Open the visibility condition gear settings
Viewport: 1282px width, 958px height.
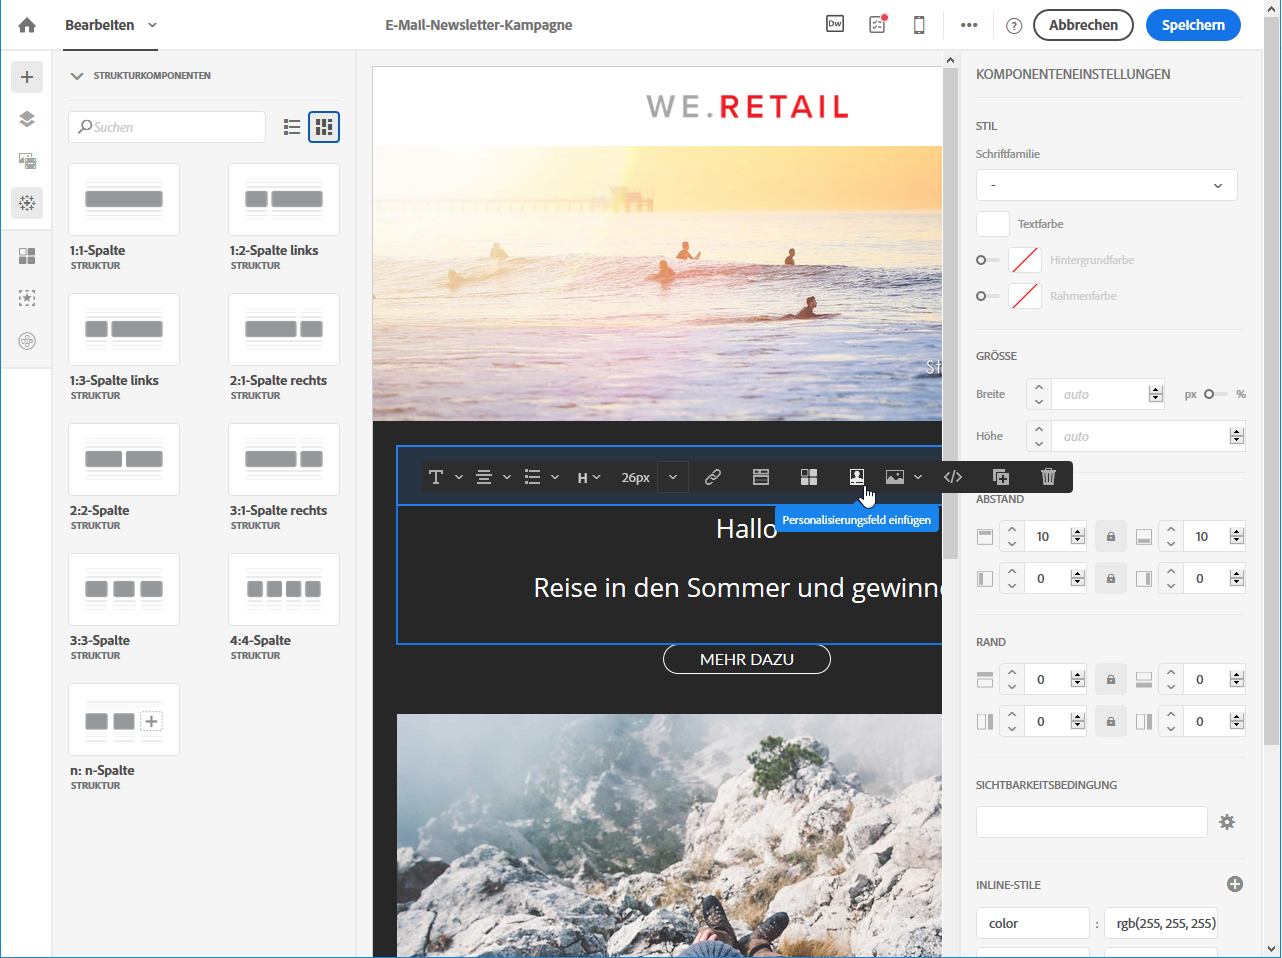(1227, 822)
